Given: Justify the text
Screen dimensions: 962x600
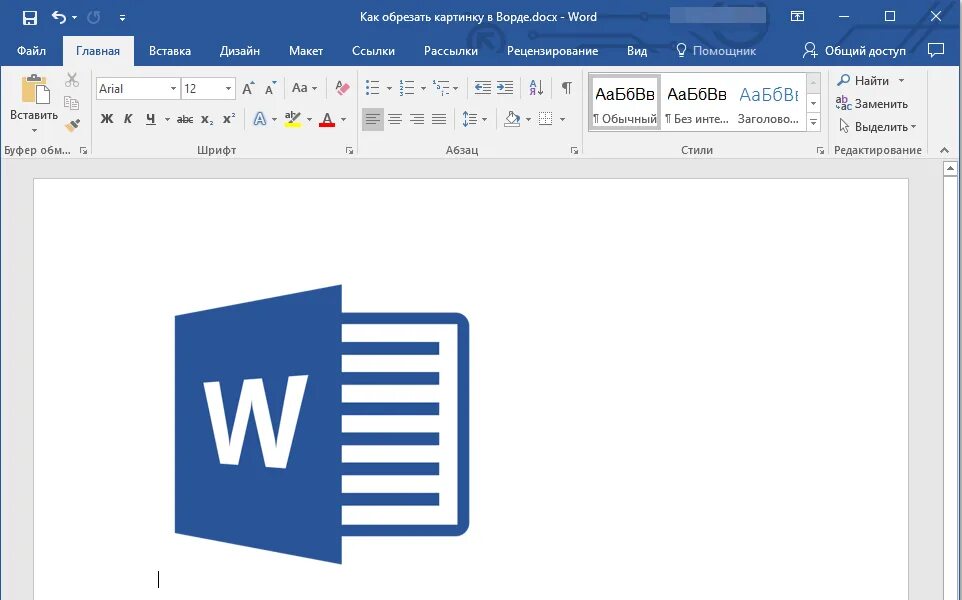Looking at the screenshot, I should (x=439, y=119).
